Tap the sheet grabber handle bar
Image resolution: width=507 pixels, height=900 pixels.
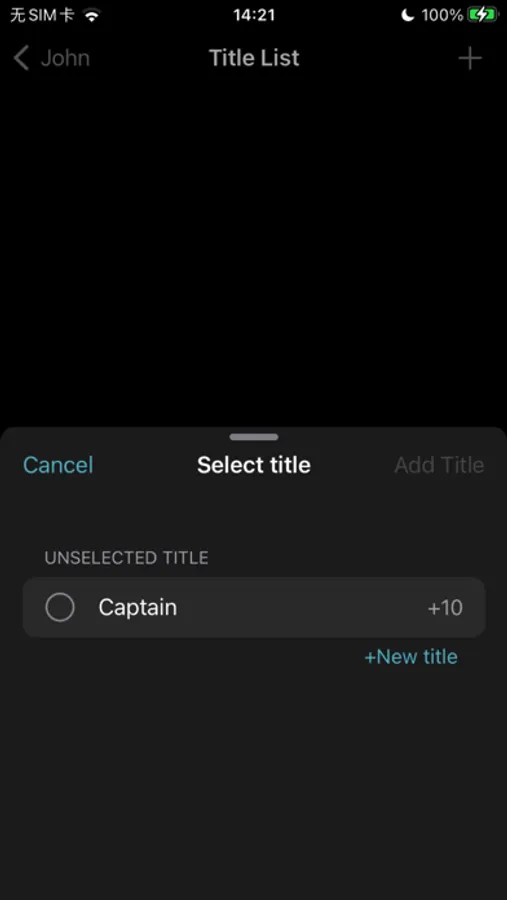(x=254, y=437)
